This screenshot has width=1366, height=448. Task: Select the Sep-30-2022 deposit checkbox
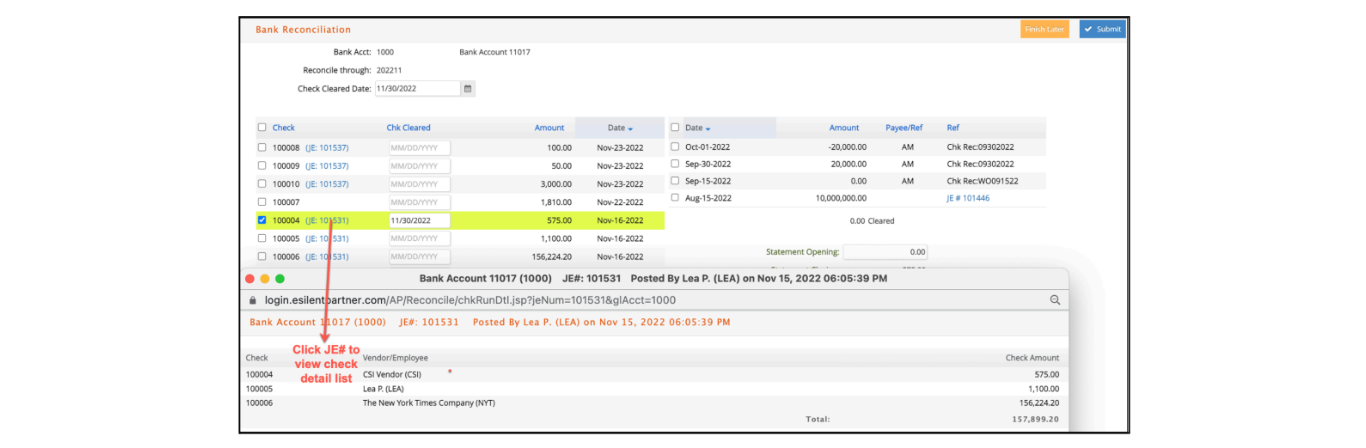coord(675,163)
